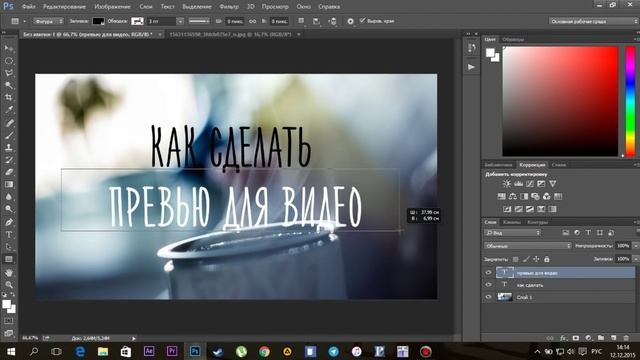Viewport: 640px width, 360px height.
Task: Link shape width and height
Action: tap(253, 21)
